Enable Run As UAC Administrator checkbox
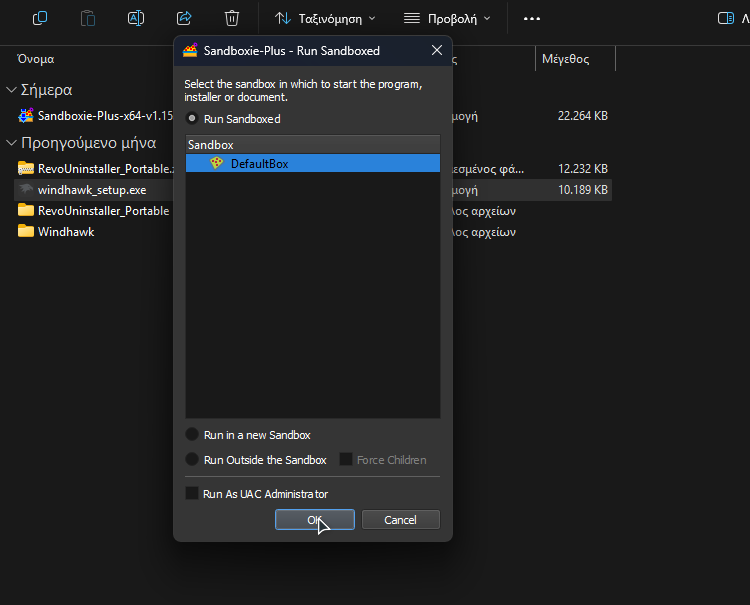This screenshot has height=605, width=750. click(192, 493)
